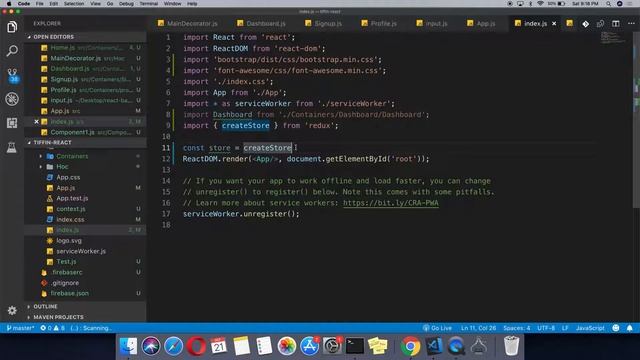Change the LF end of line sequence
640x360 pixels.
(x=565, y=328)
